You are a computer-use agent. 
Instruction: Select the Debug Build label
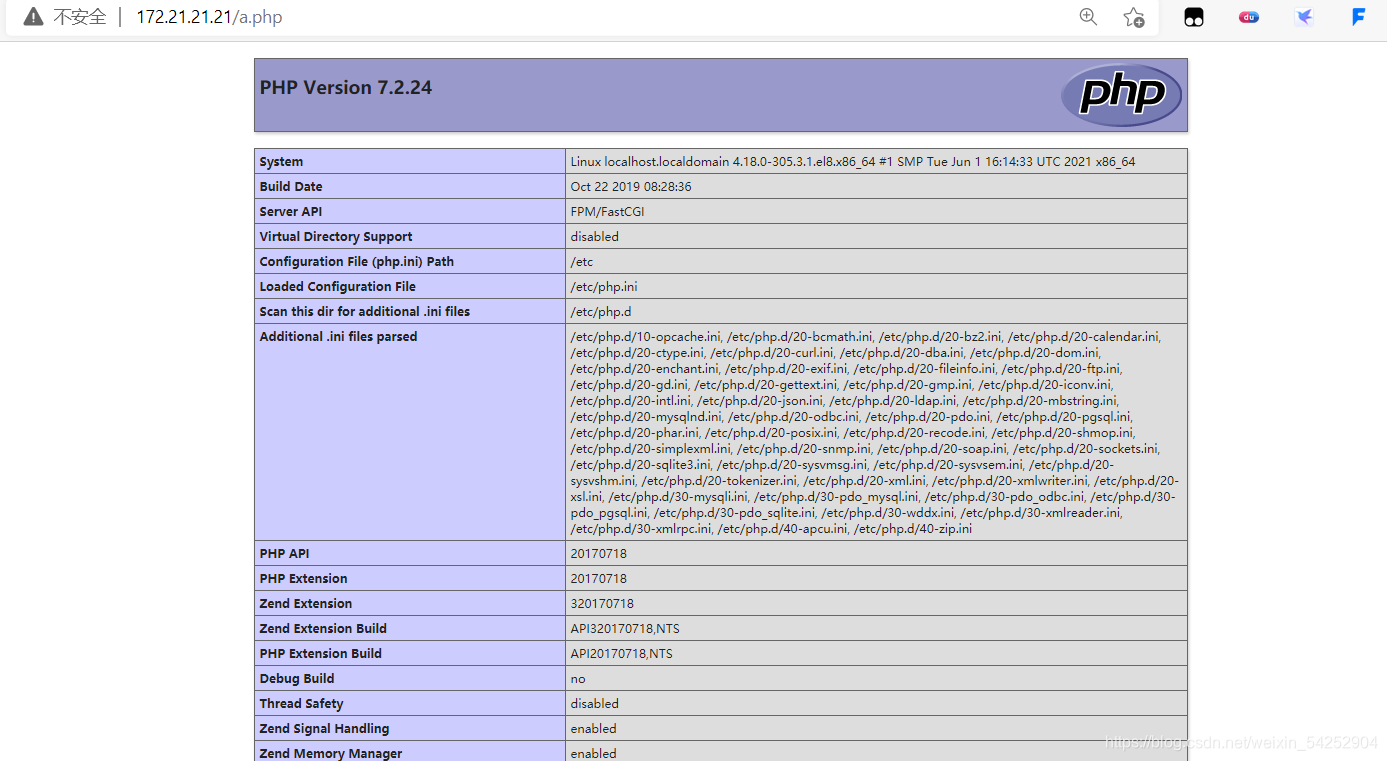pos(297,679)
